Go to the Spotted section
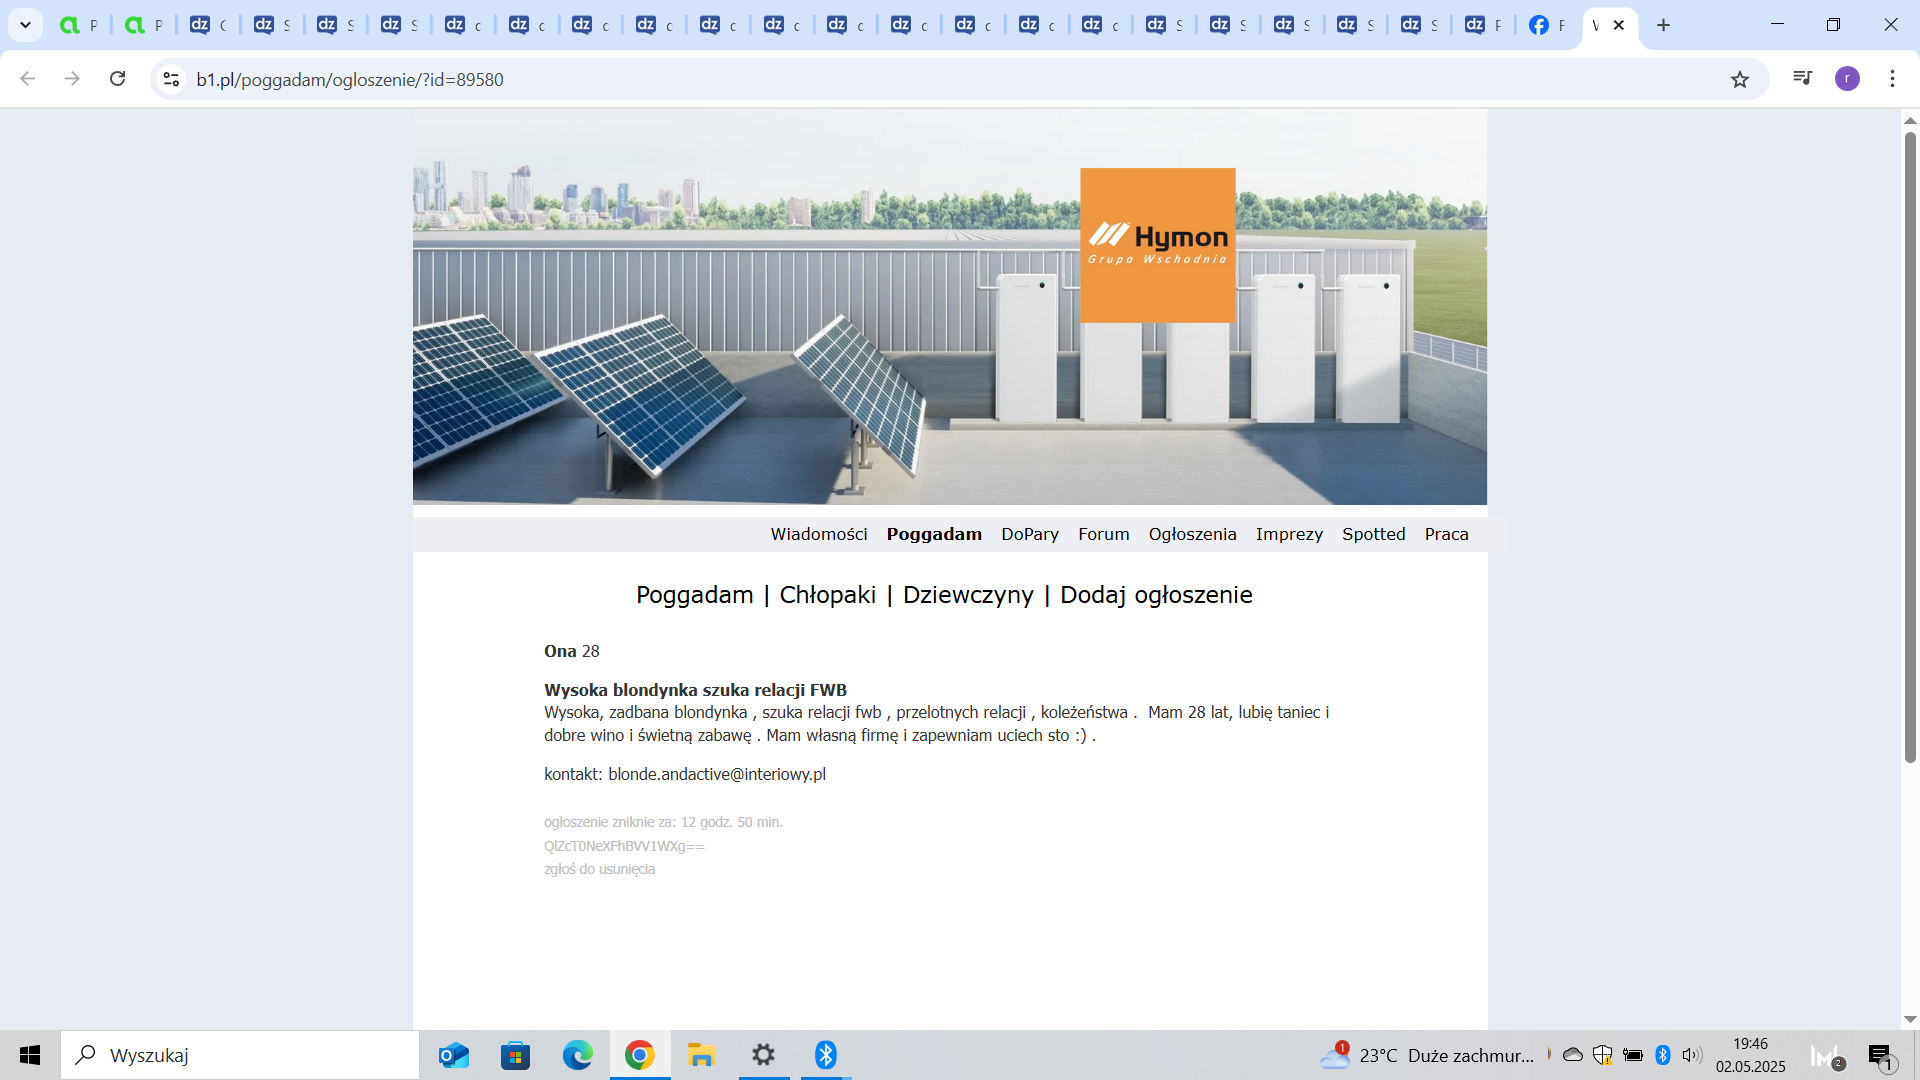1920x1080 pixels. 1373,534
